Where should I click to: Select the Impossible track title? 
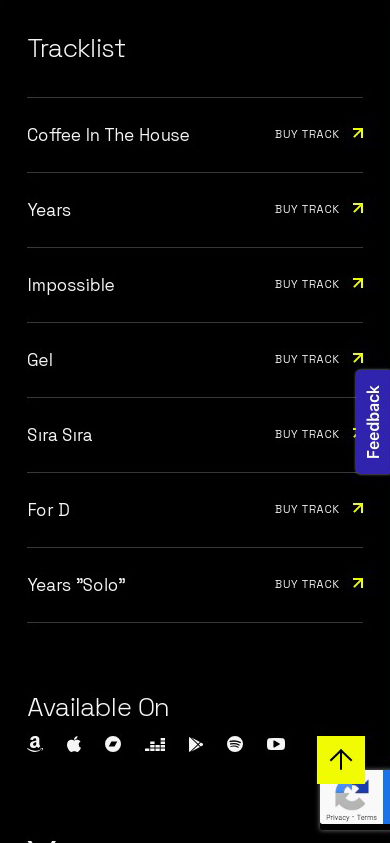(x=71, y=285)
